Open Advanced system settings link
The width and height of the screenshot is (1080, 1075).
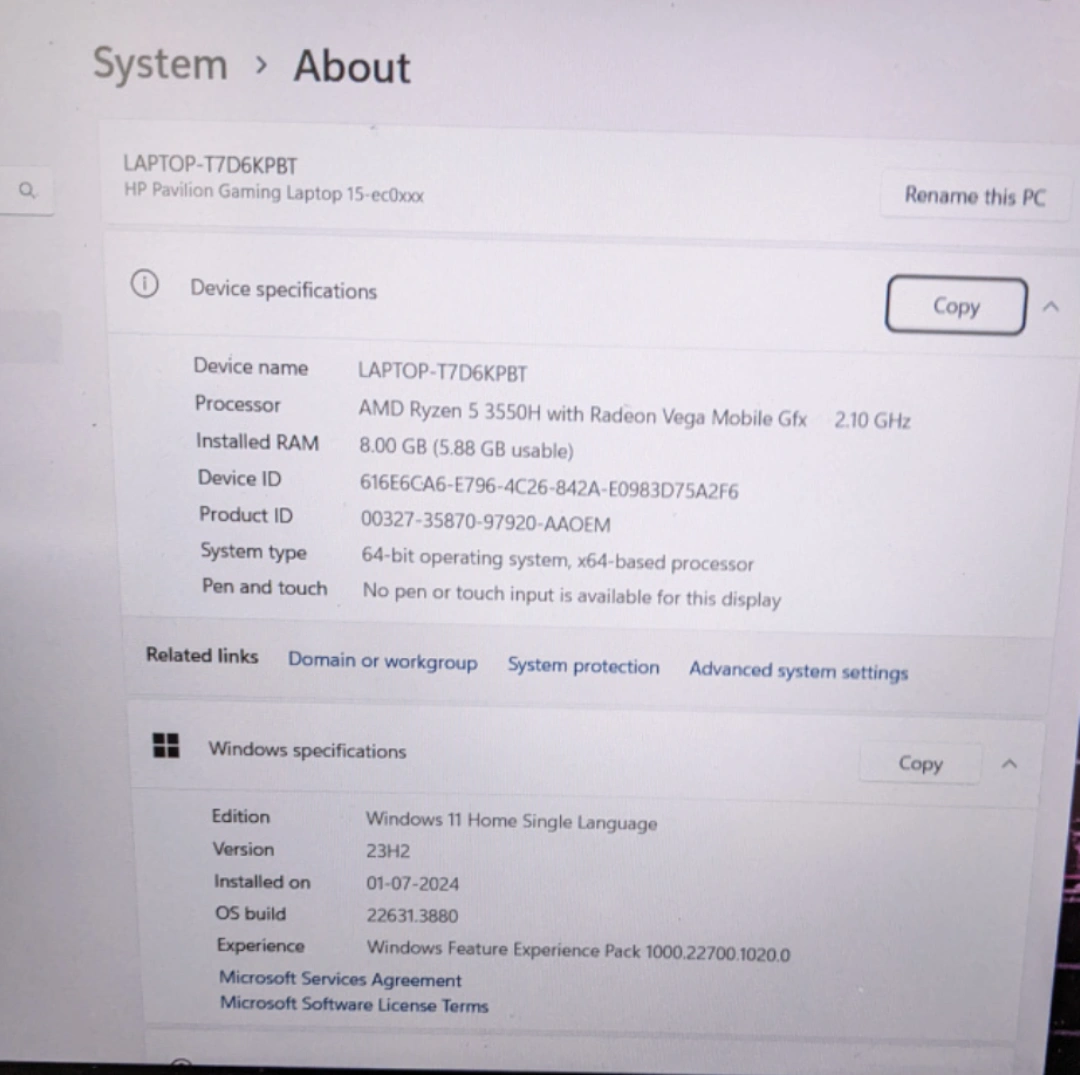(x=798, y=671)
